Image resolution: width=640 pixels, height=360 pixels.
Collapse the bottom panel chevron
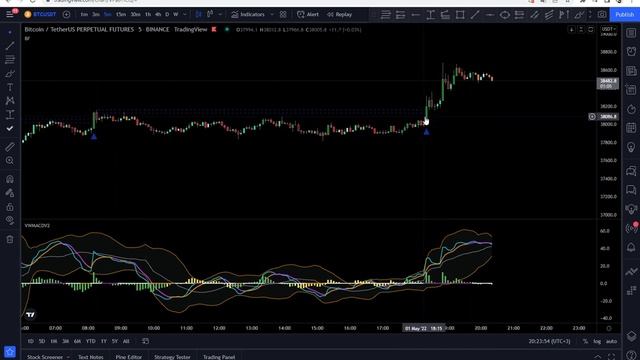597,357
